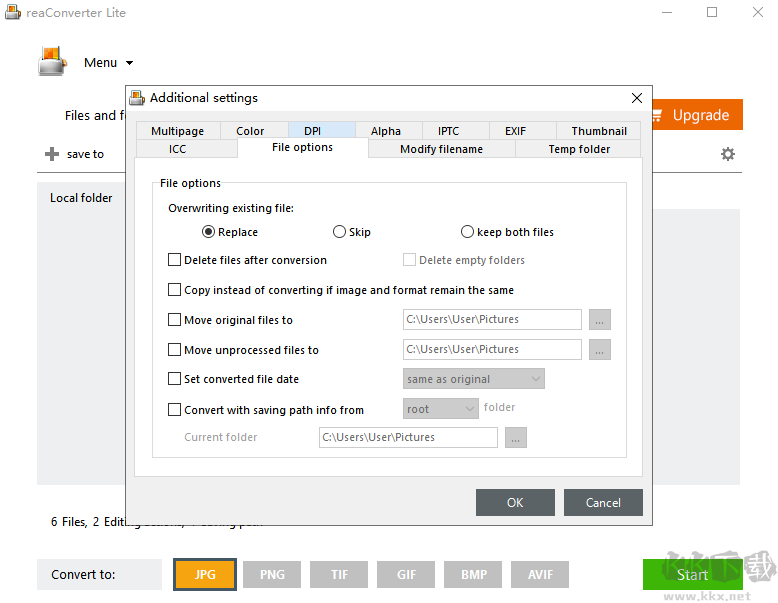Select GIF as output format

point(406,575)
